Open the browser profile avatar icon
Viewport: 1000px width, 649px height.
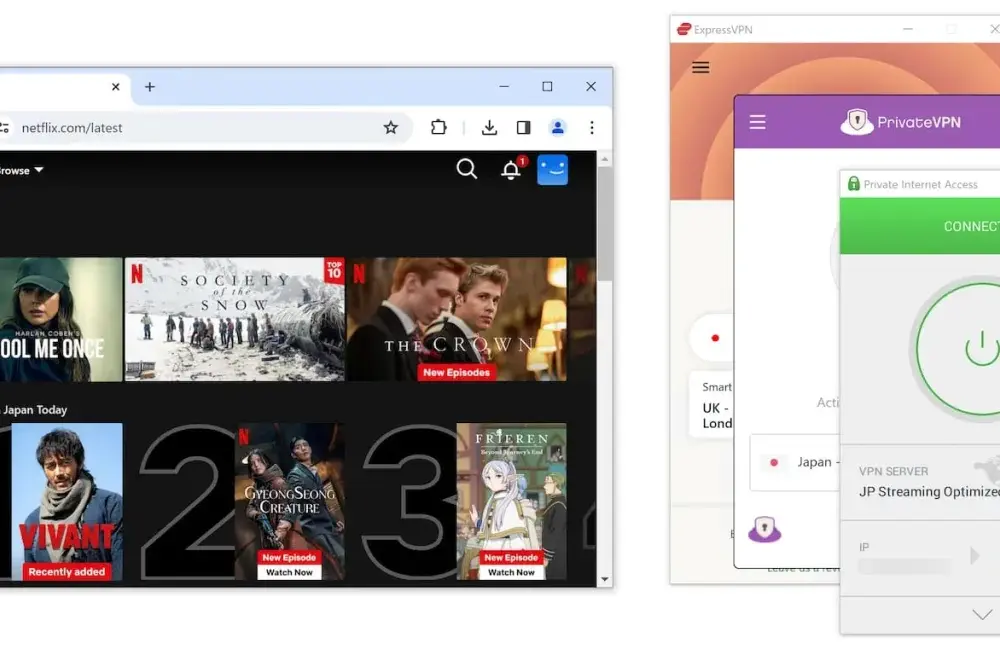tap(557, 128)
